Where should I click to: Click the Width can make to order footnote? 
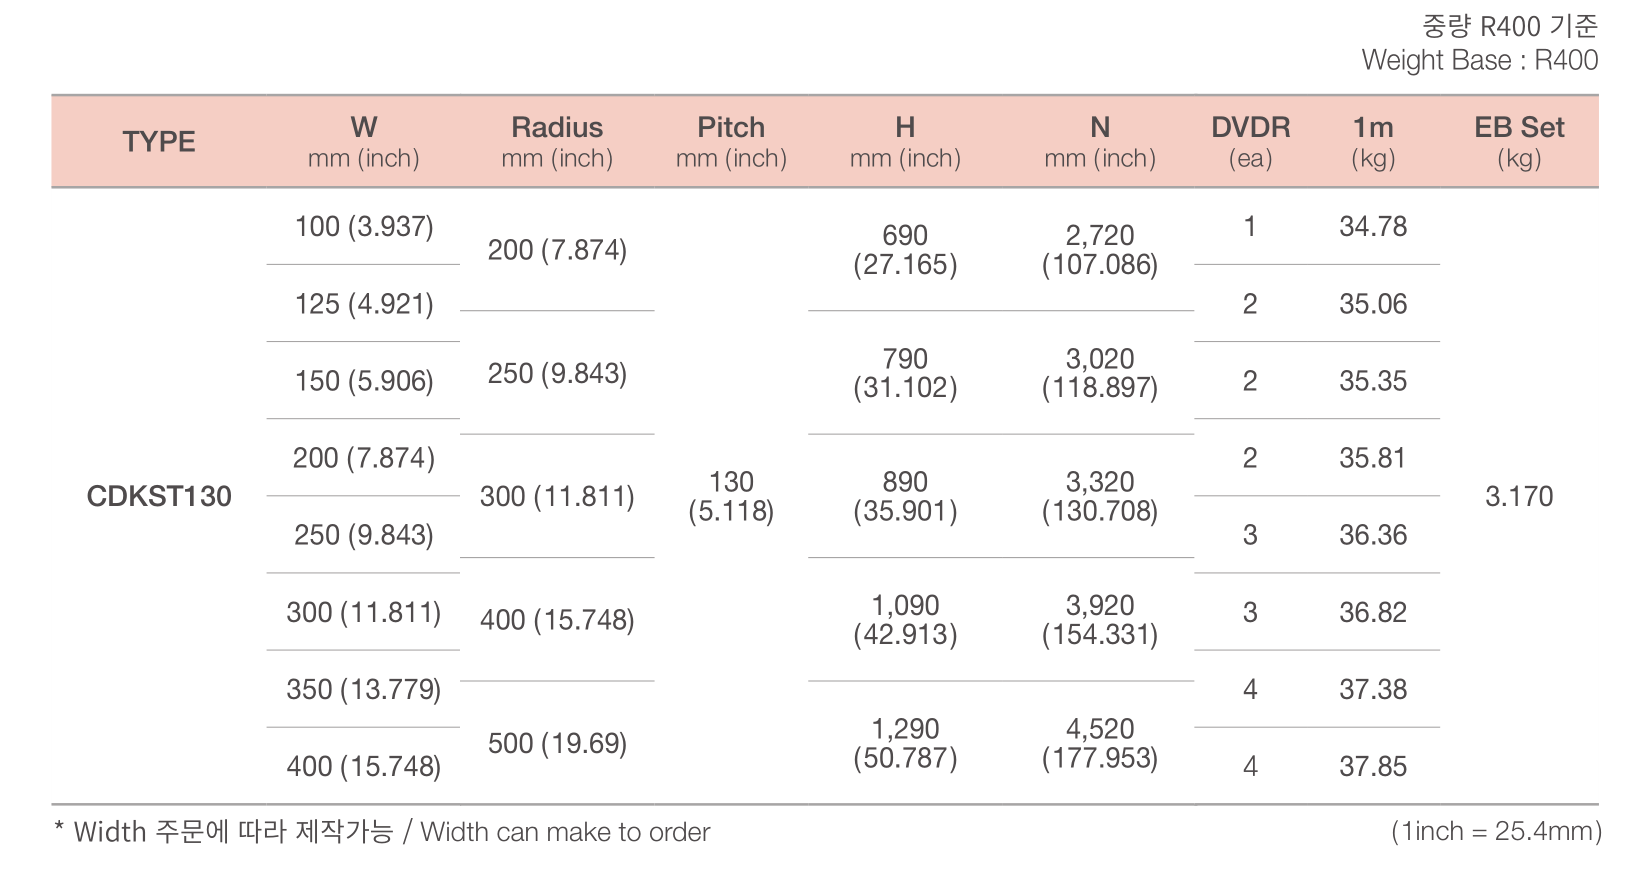coord(565,832)
